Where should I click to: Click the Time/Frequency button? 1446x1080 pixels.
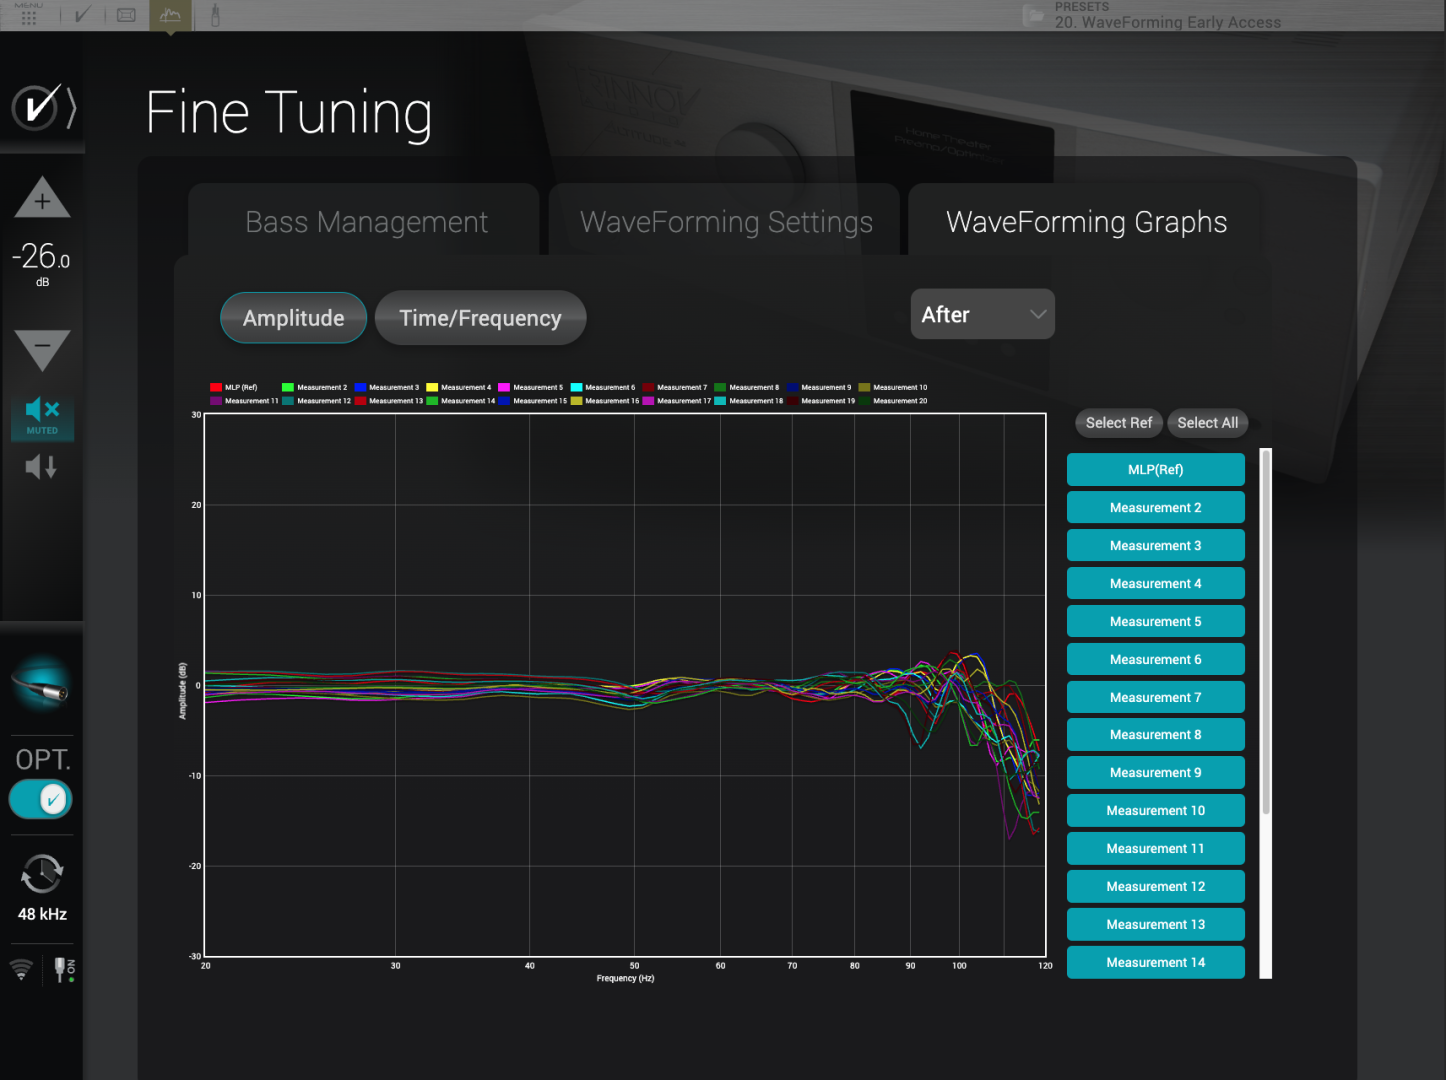(x=480, y=318)
